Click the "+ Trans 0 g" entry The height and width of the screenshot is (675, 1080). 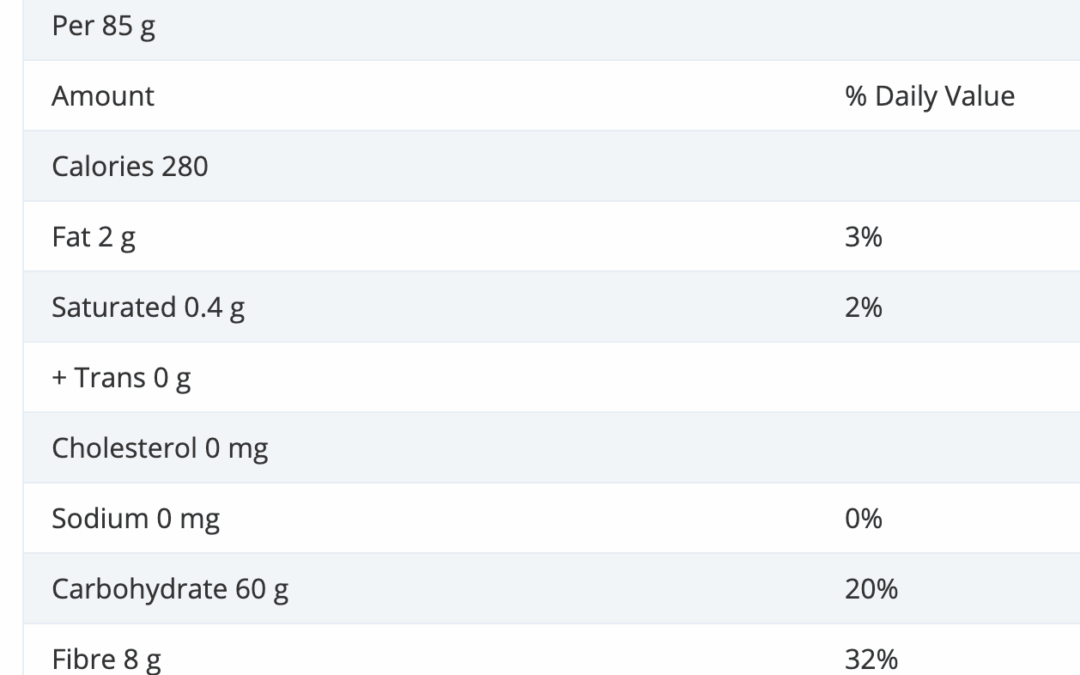point(121,378)
